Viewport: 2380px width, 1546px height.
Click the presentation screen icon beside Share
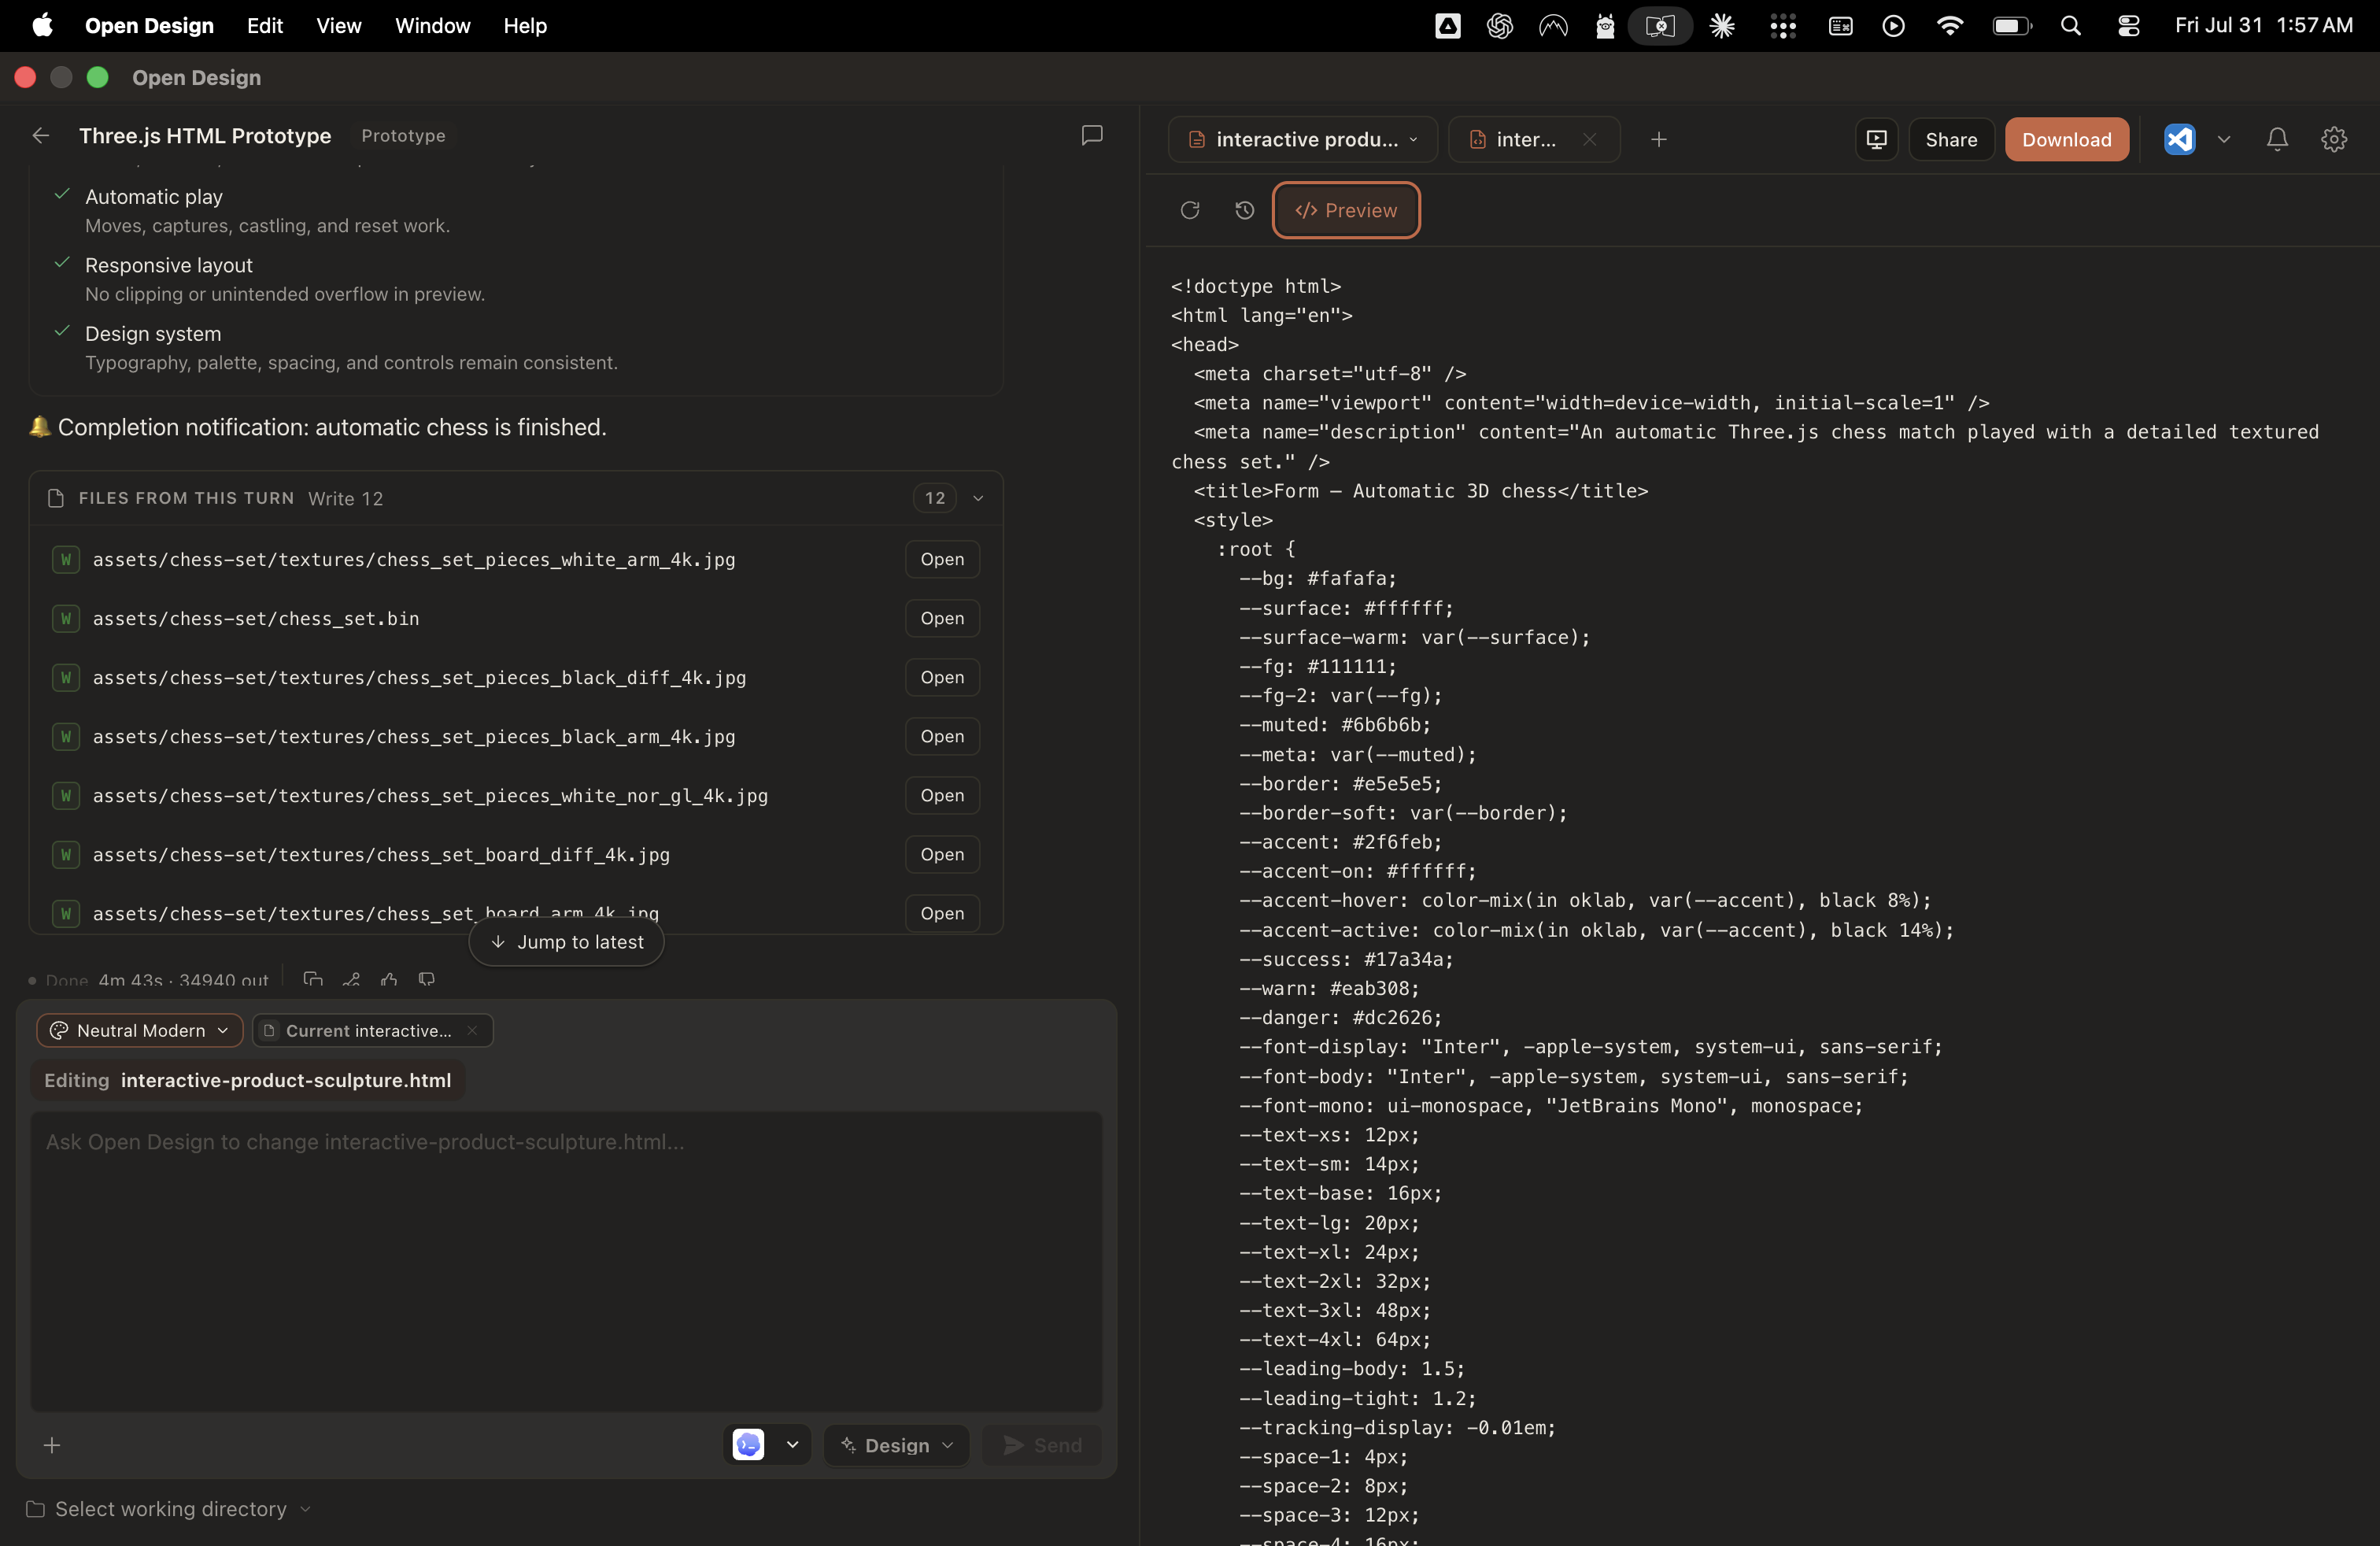[1877, 139]
